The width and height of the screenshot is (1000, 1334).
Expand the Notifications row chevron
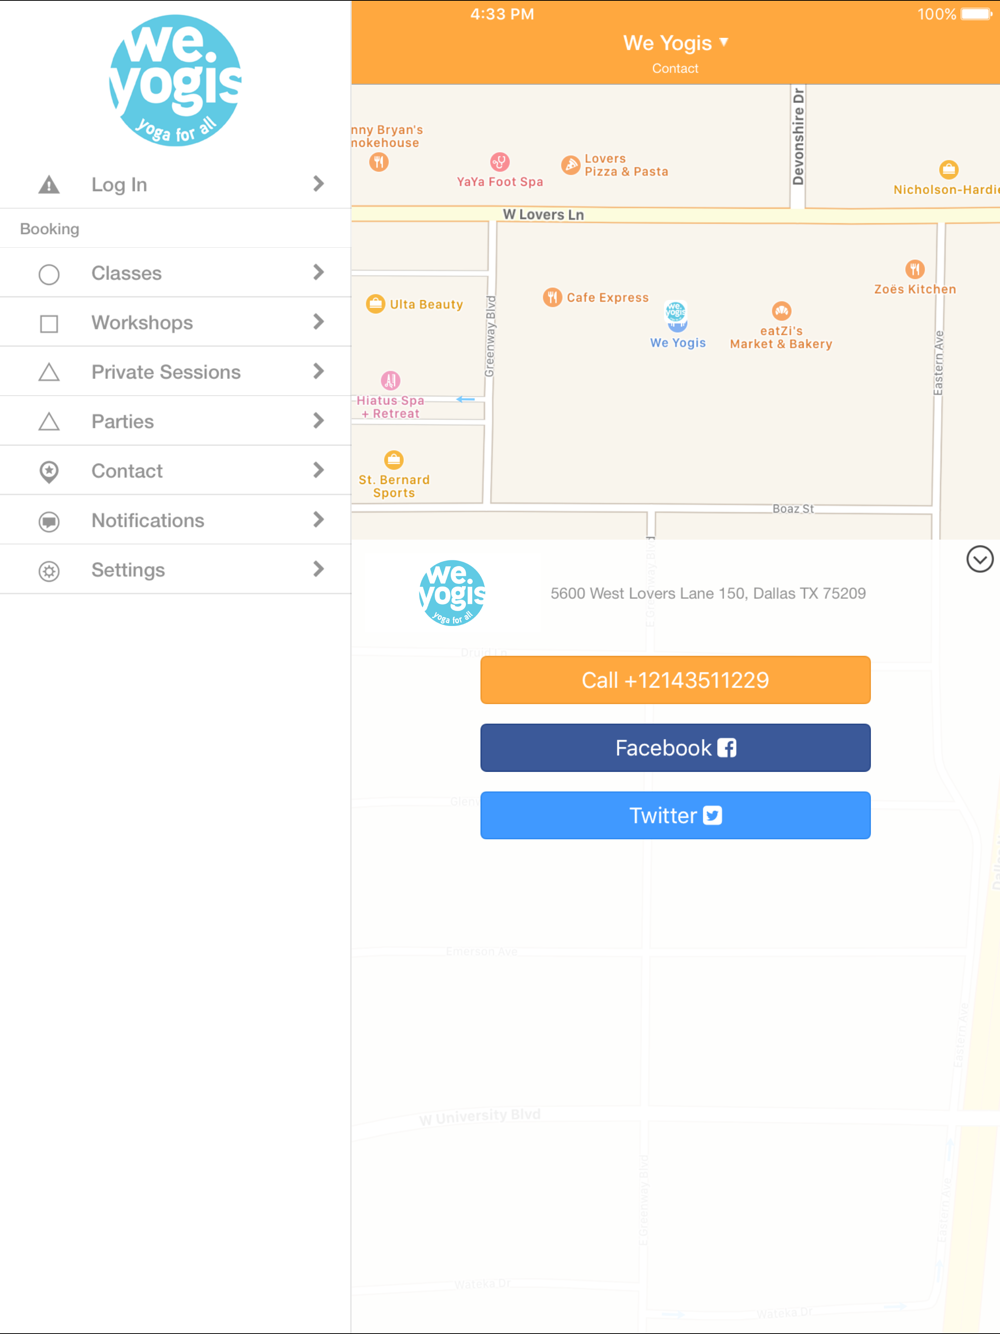tap(318, 520)
